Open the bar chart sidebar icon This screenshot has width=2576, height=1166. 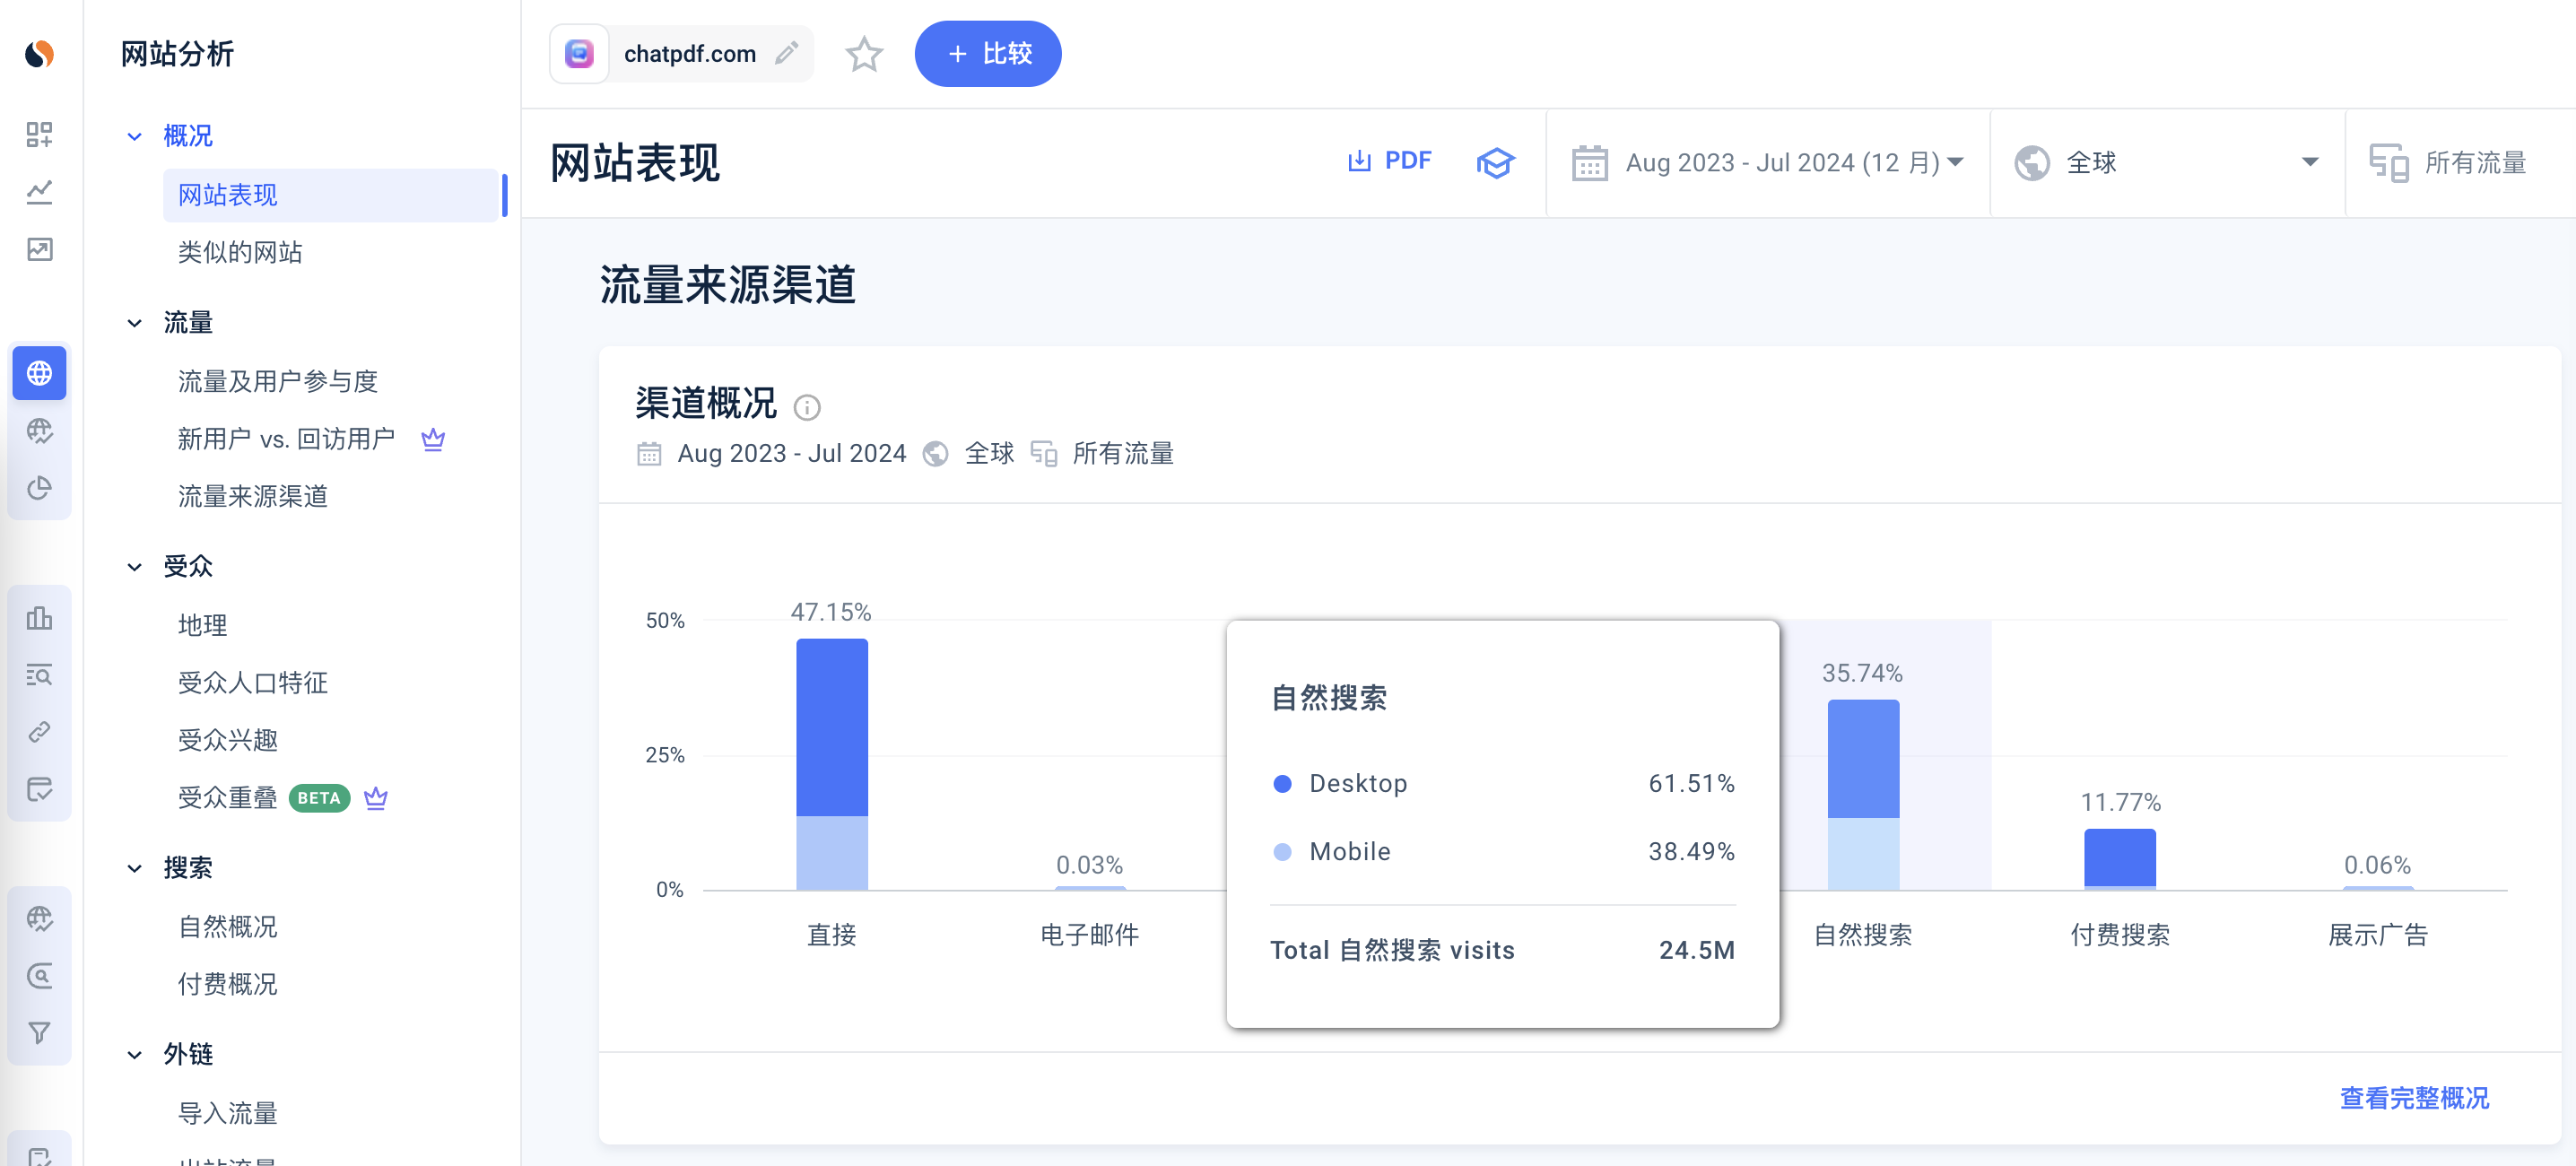pyautogui.click(x=39, y=618)
